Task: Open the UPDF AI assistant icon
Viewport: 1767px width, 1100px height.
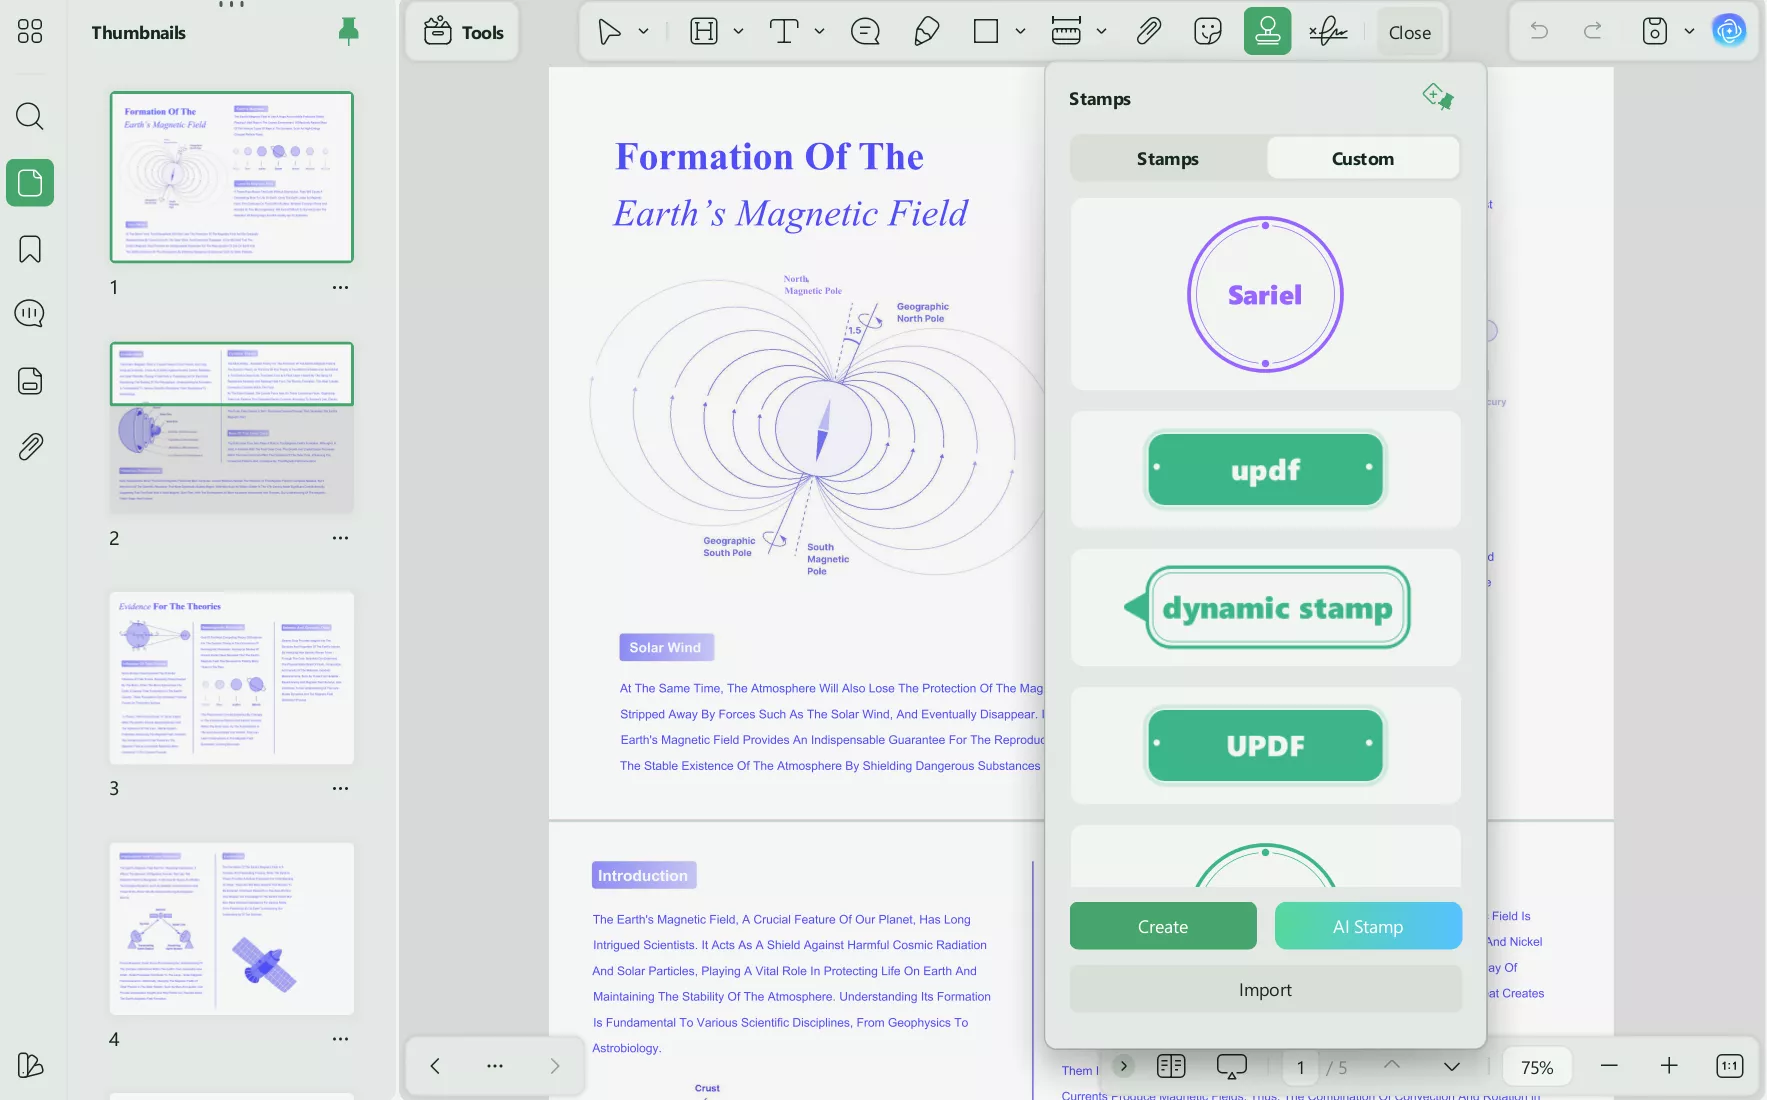Action: [x=1729, y=31]
